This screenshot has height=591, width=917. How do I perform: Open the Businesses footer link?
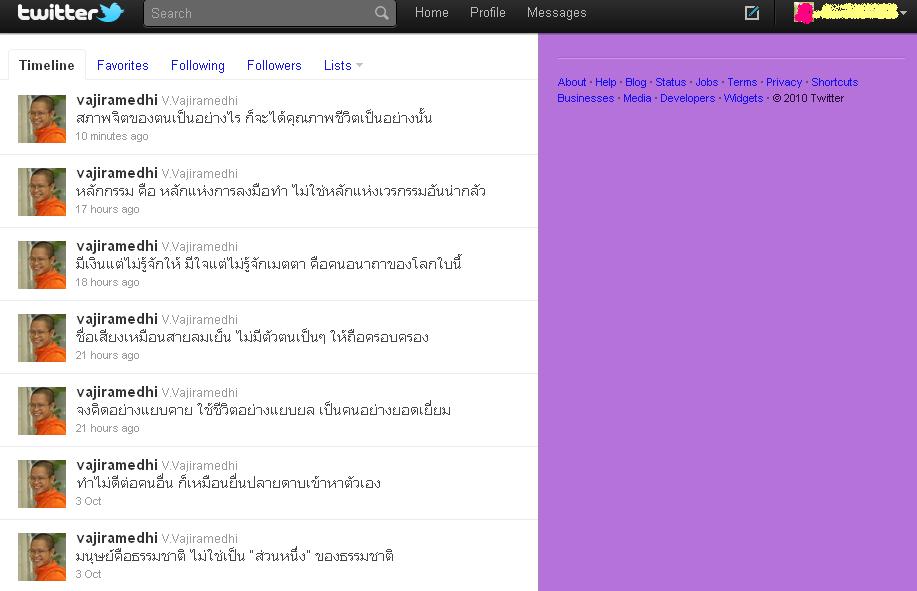tap(585, 98)
